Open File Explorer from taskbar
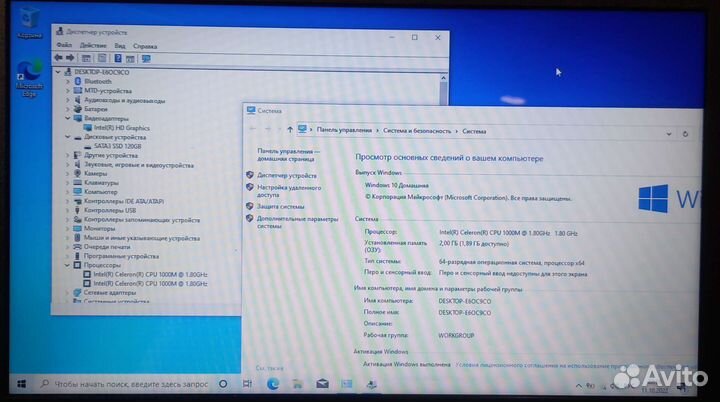The height and width of the screenshot is (402, 720). 298,384
